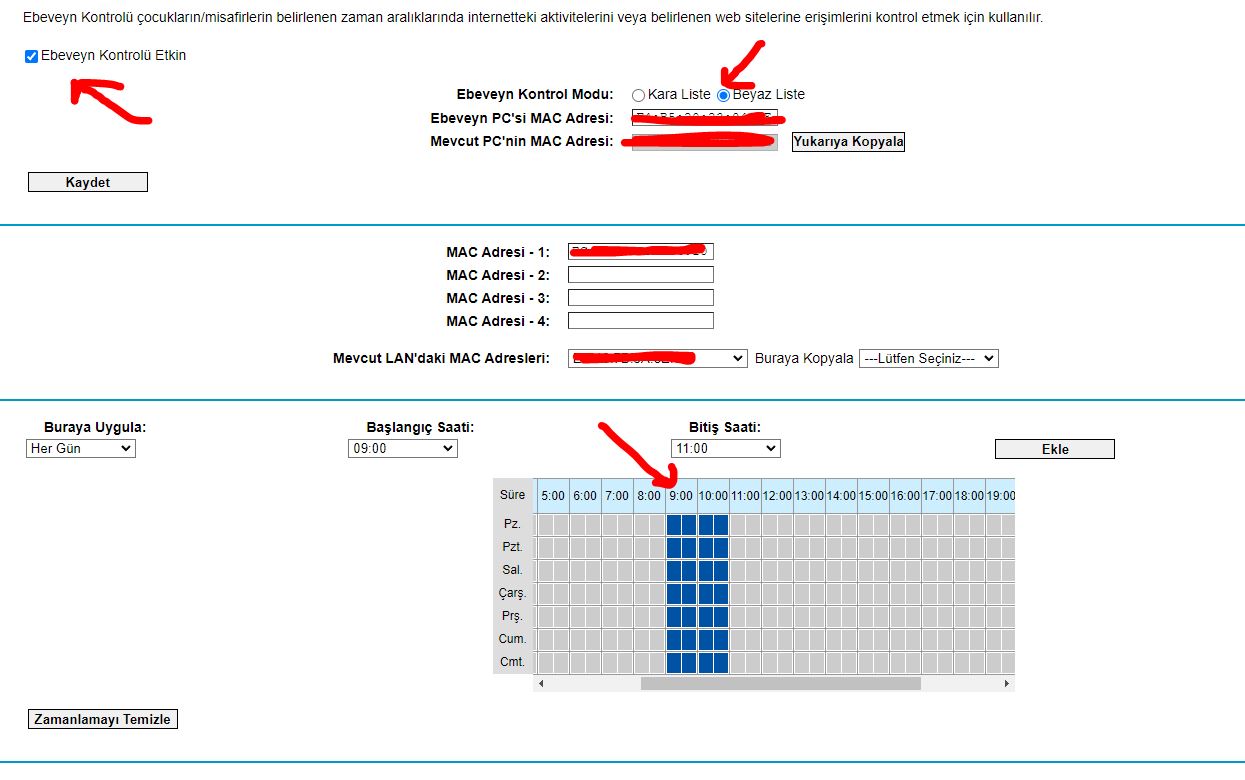This screenshot has height=780, width=1245.
Task: Click the 7:00 column header
Action: (x=617, y=495)
